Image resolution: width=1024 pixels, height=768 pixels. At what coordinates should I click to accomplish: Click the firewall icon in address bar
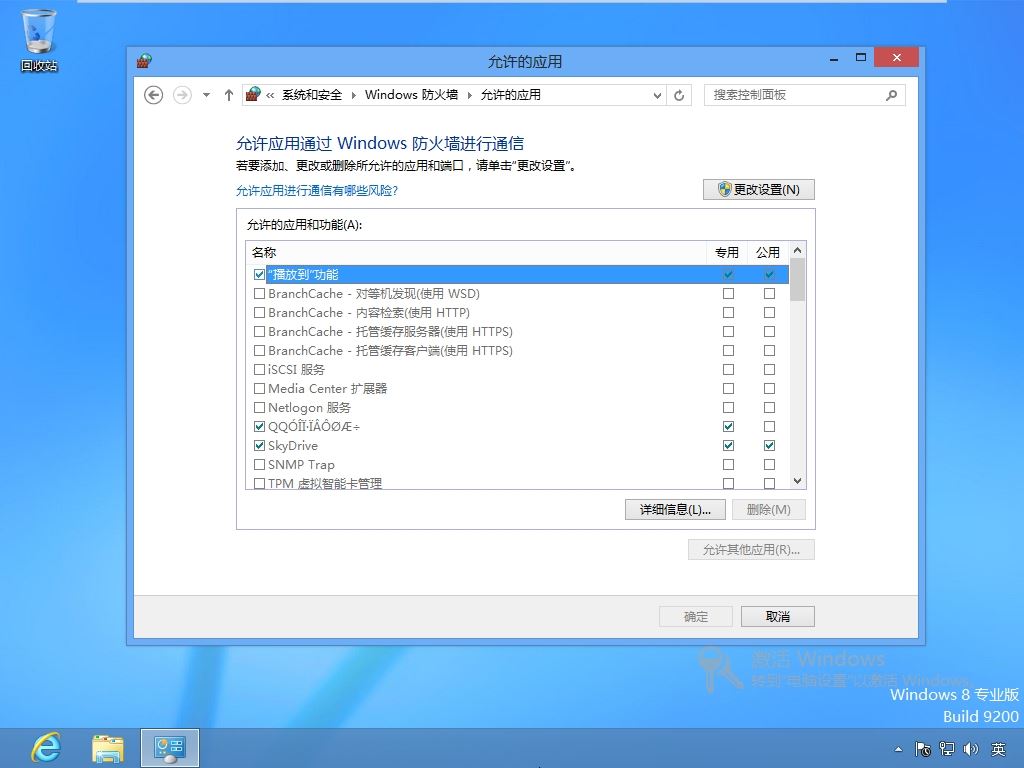(x=253, y=95)
